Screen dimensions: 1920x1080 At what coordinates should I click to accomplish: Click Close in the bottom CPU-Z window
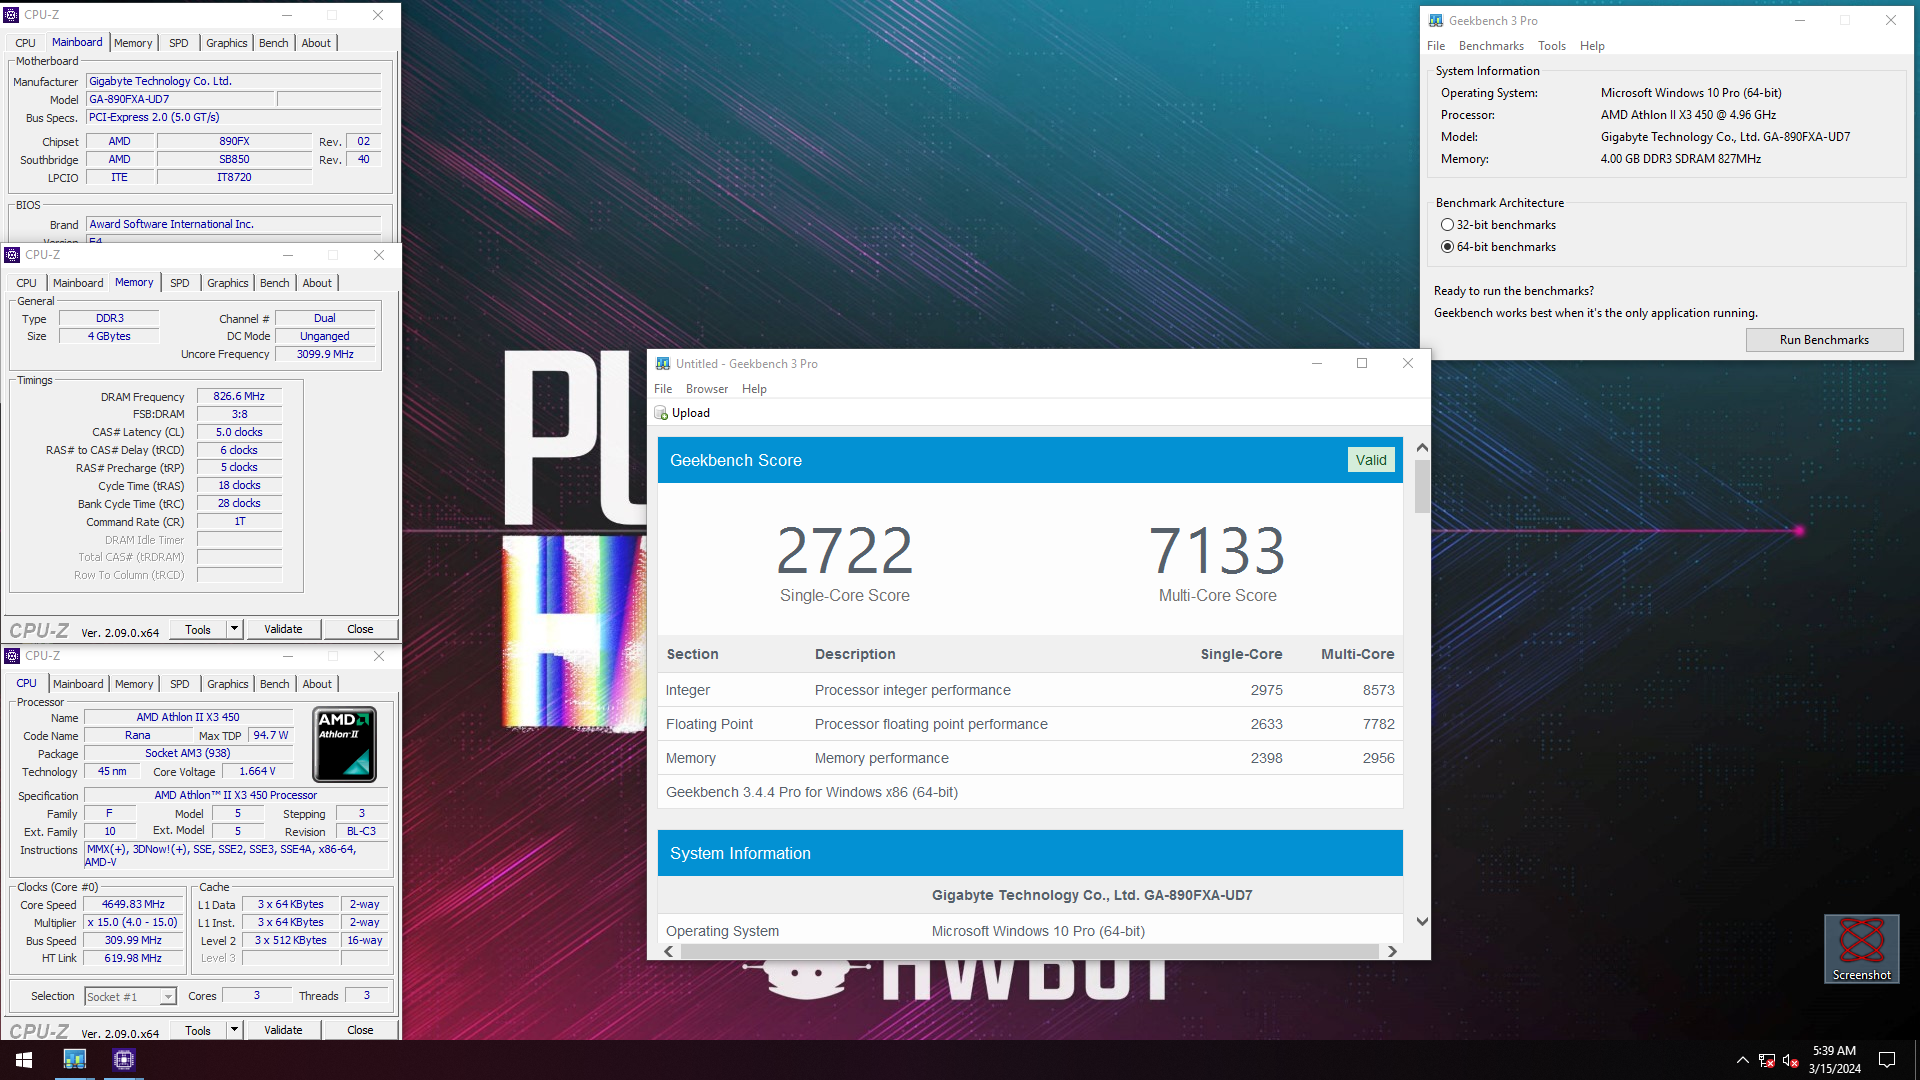(x=360, y=1030)
